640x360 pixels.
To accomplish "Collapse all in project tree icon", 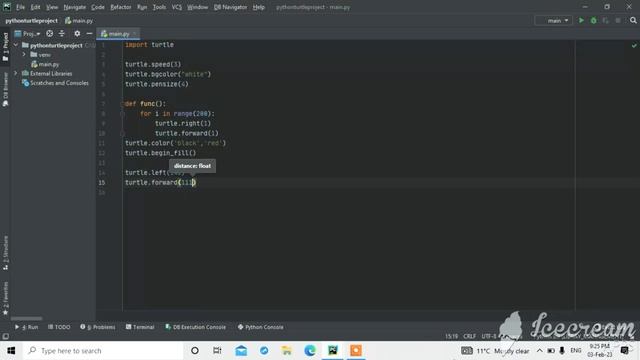I will coord(62,33).
